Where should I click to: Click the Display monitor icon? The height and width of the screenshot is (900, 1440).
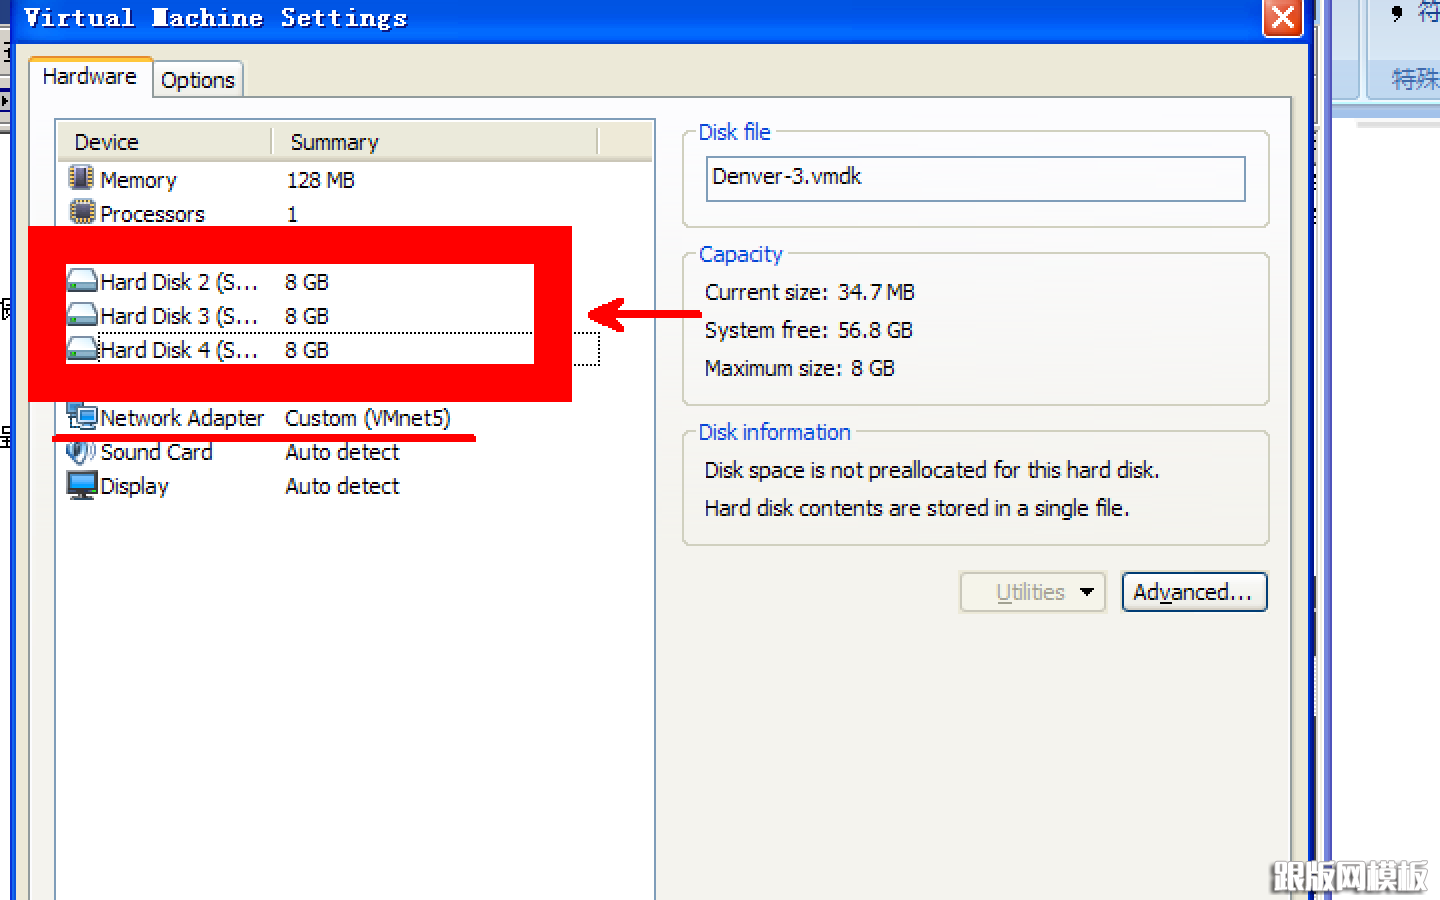(82, 486)
